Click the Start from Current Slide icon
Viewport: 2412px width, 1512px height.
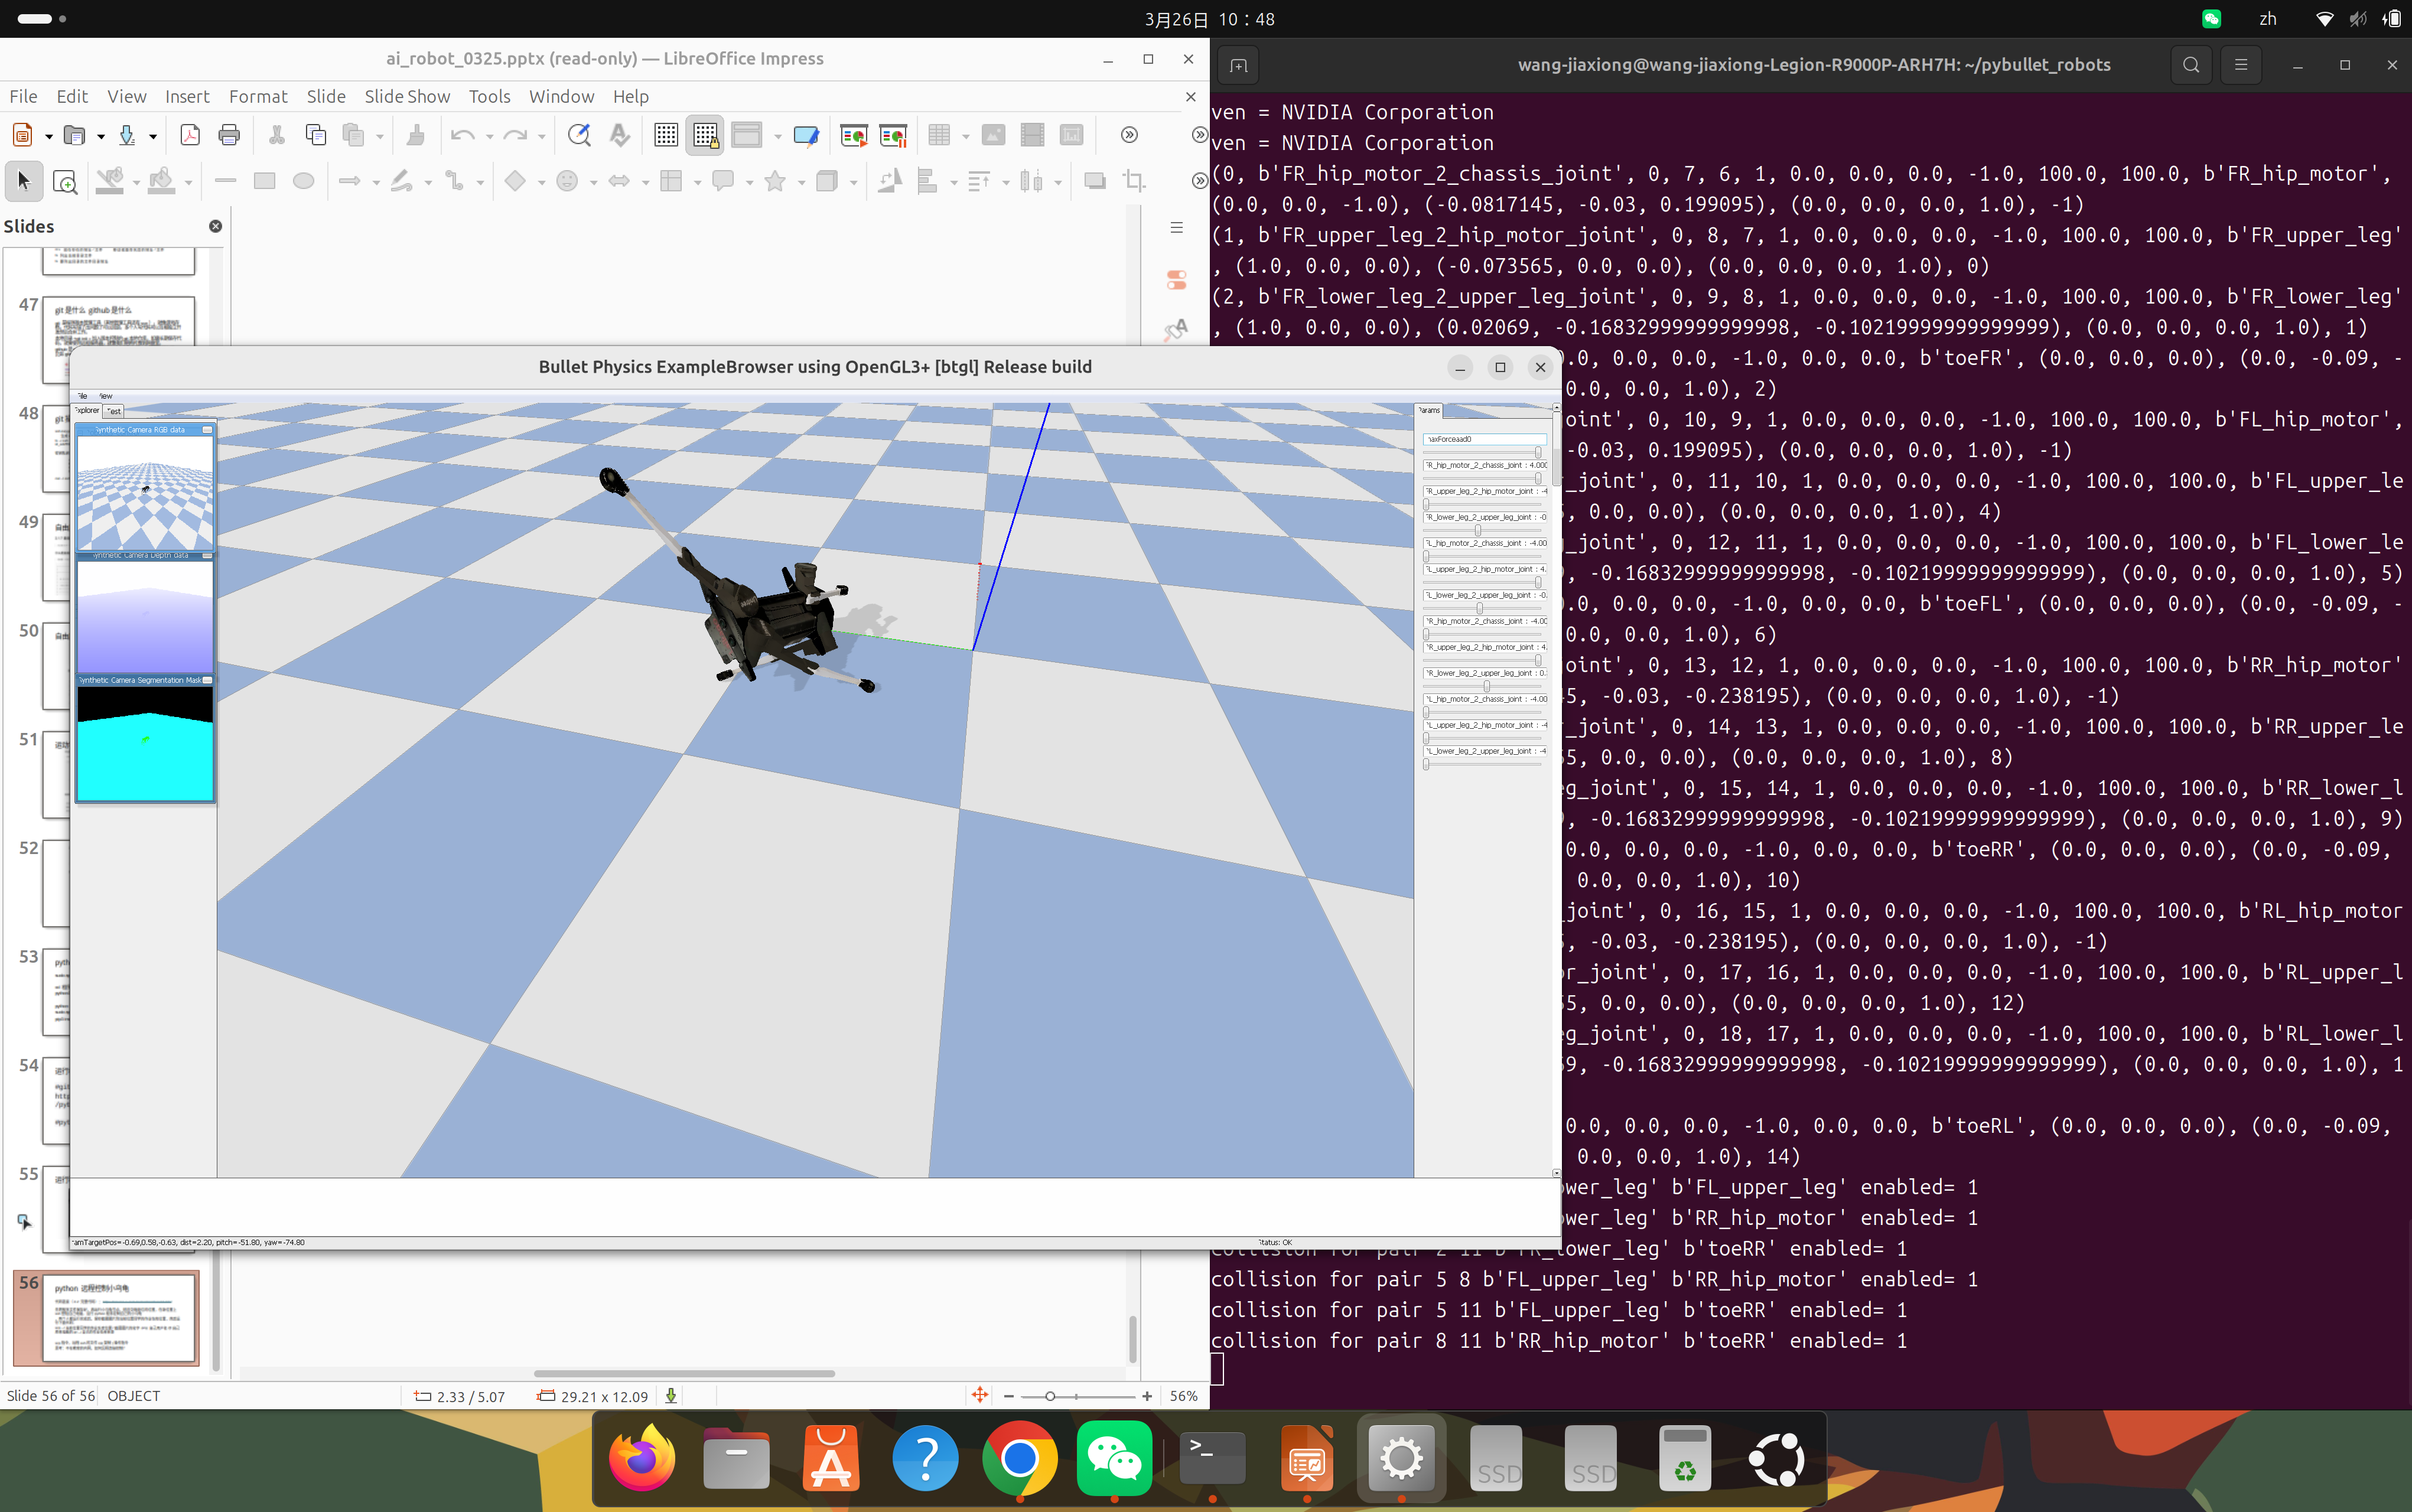pos(893,135)
